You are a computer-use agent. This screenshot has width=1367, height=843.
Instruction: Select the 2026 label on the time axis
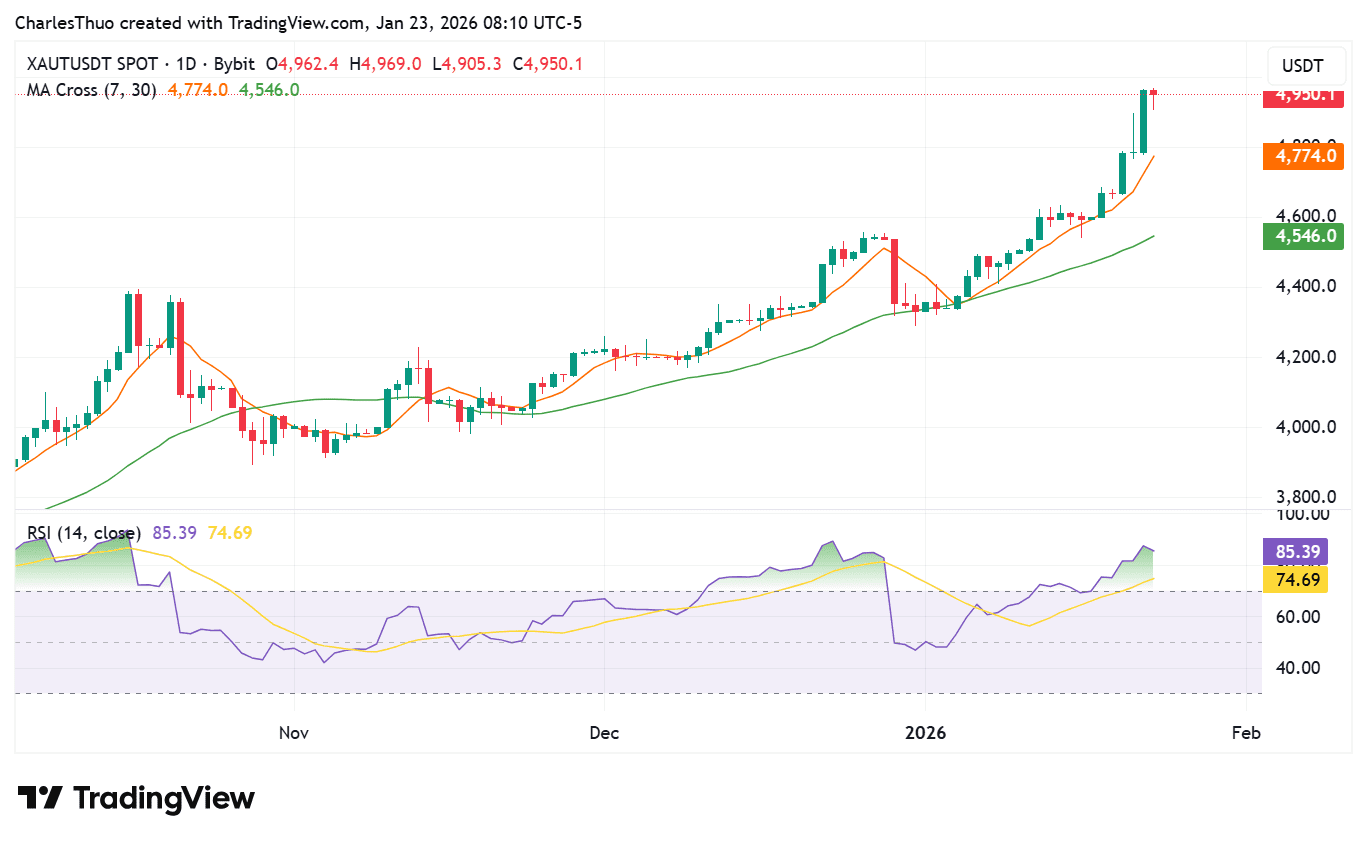[x=926, y=732]
